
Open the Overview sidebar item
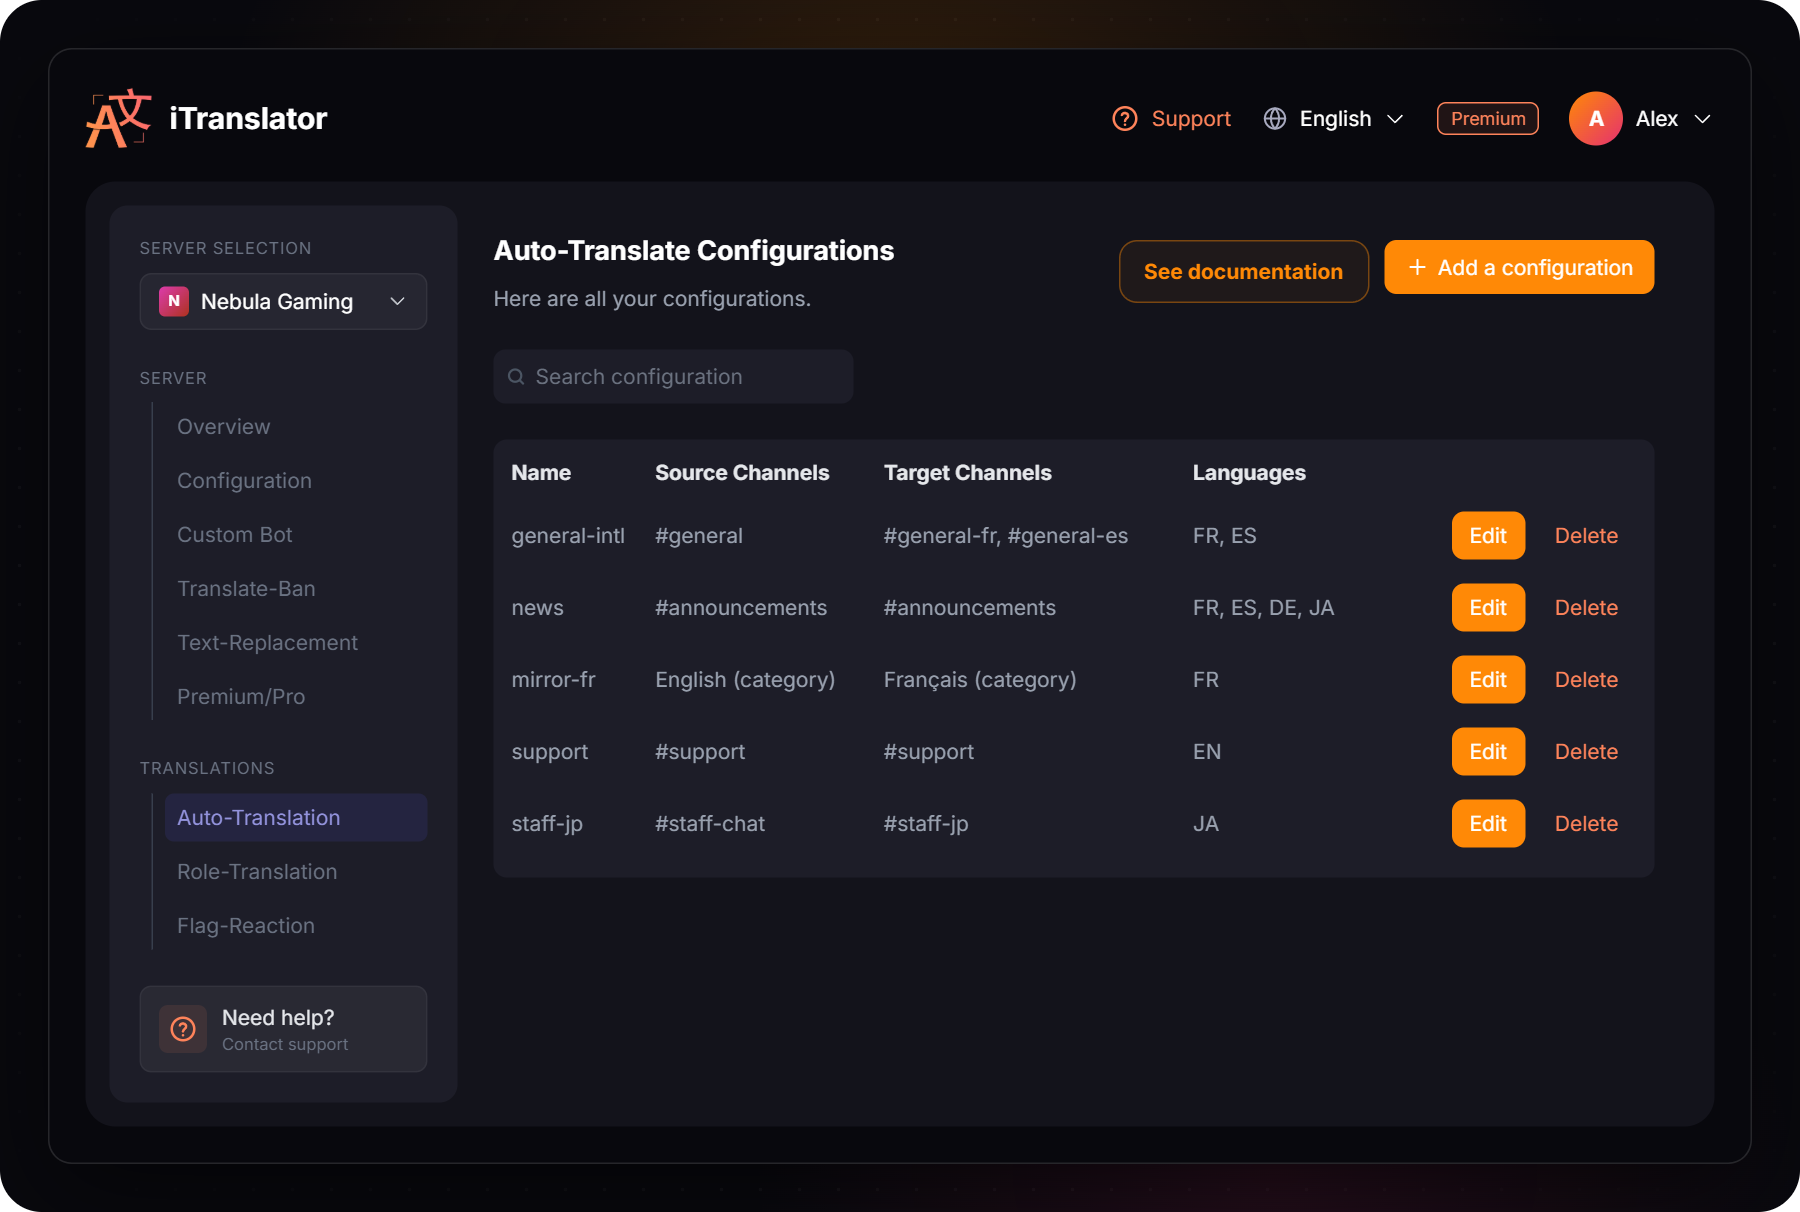pos(224,427)
